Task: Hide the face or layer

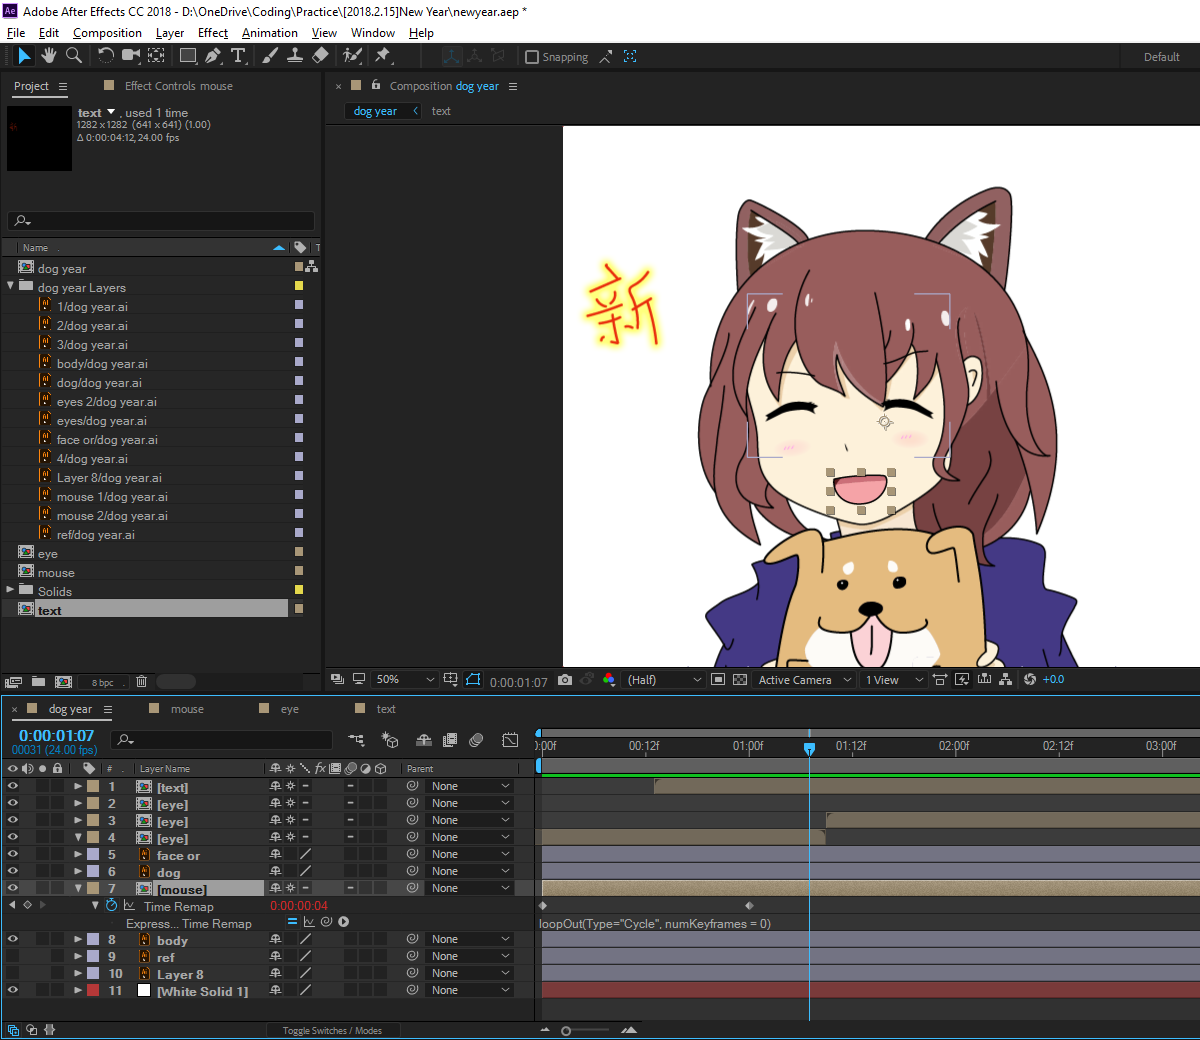Action: coord(13,854)
